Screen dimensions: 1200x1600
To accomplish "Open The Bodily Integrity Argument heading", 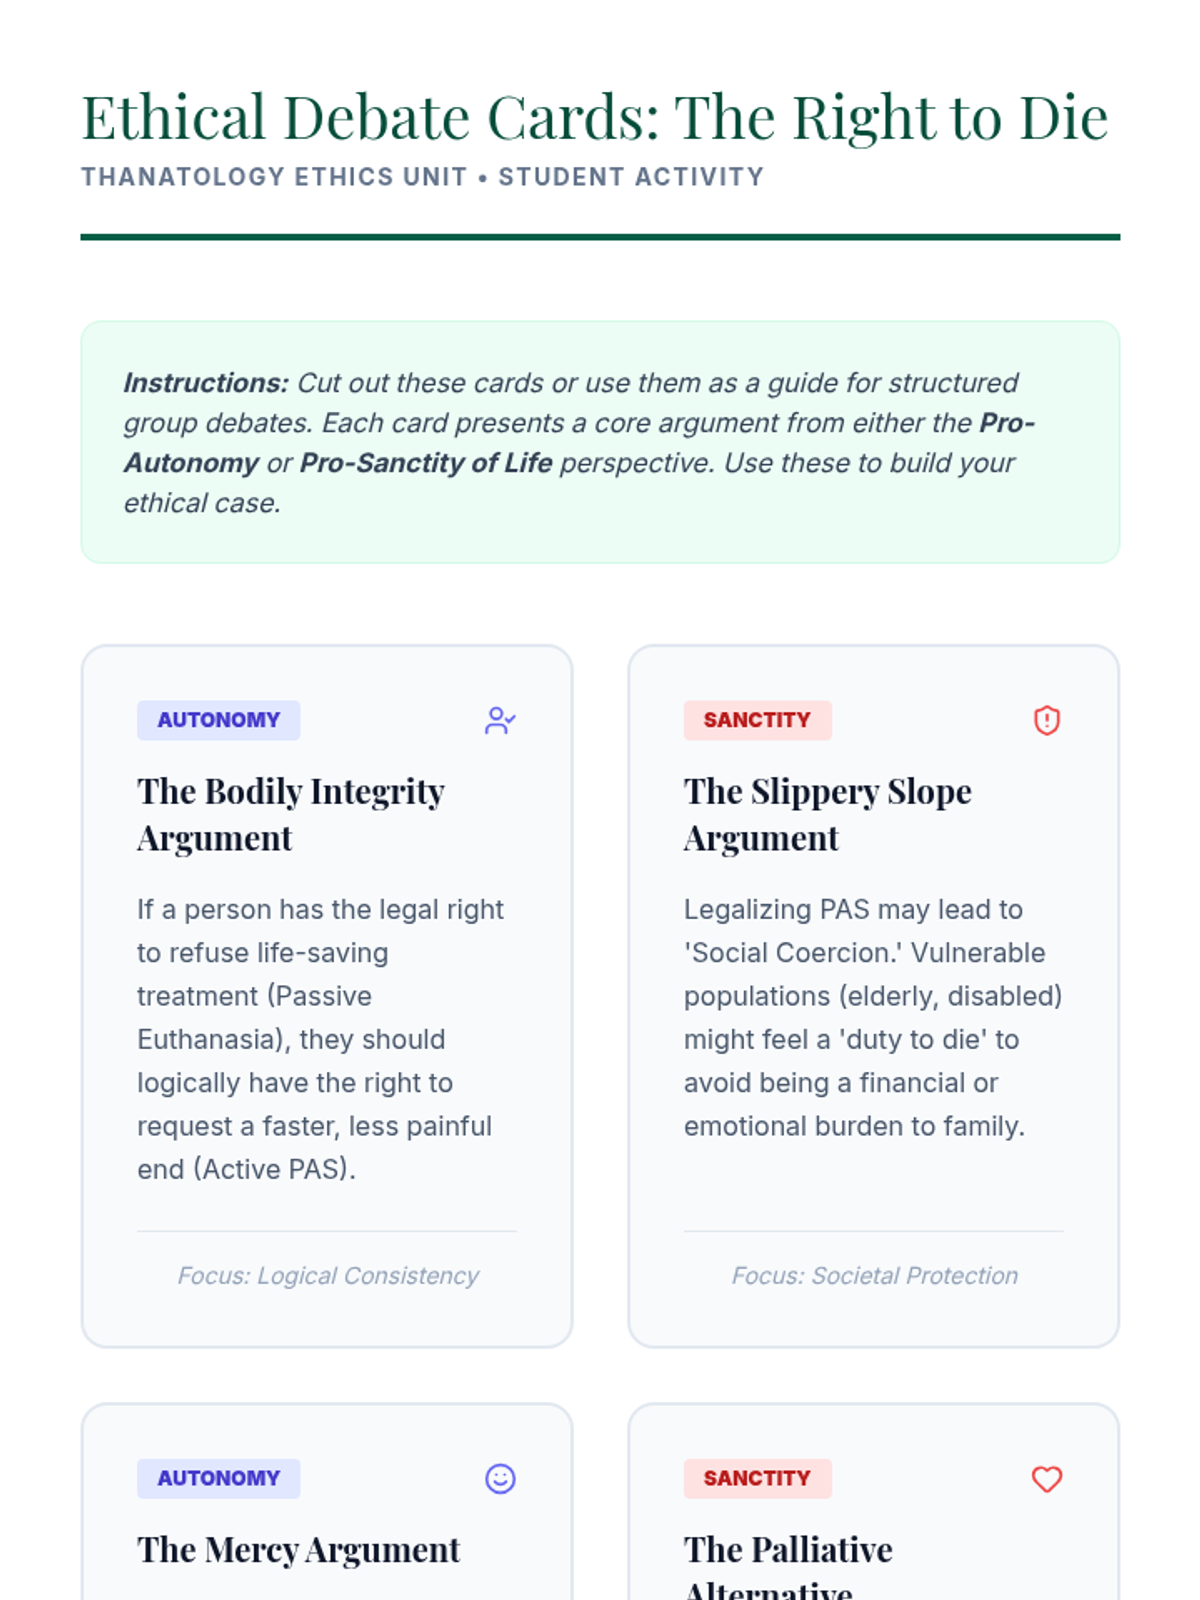I will pyautogui.click(x=290, y=814).
